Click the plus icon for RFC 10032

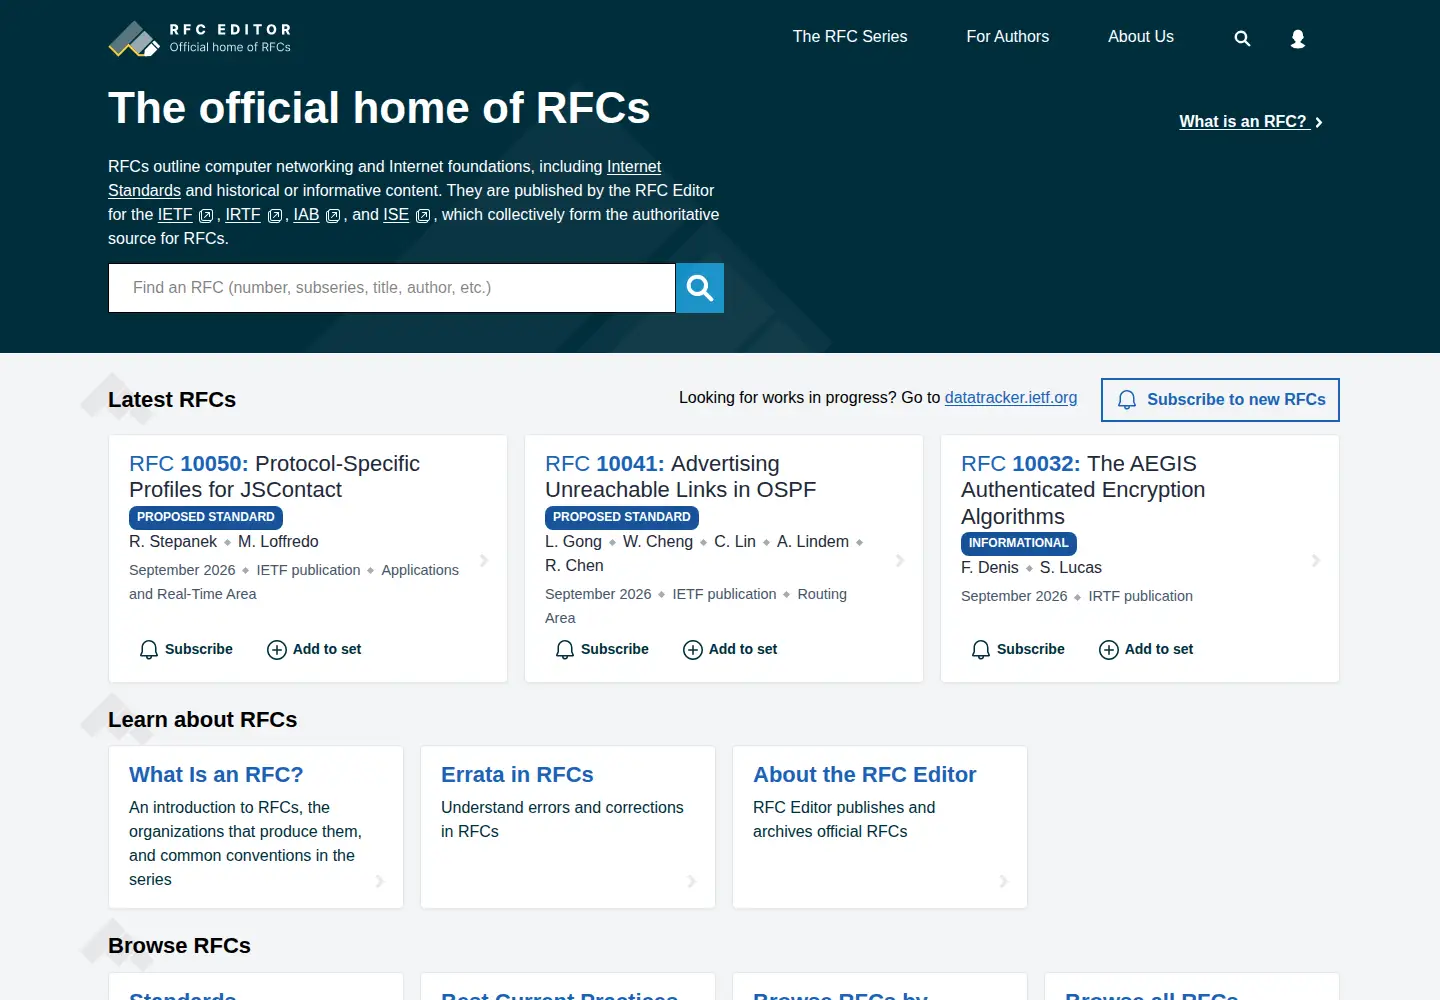[1109, 650]
